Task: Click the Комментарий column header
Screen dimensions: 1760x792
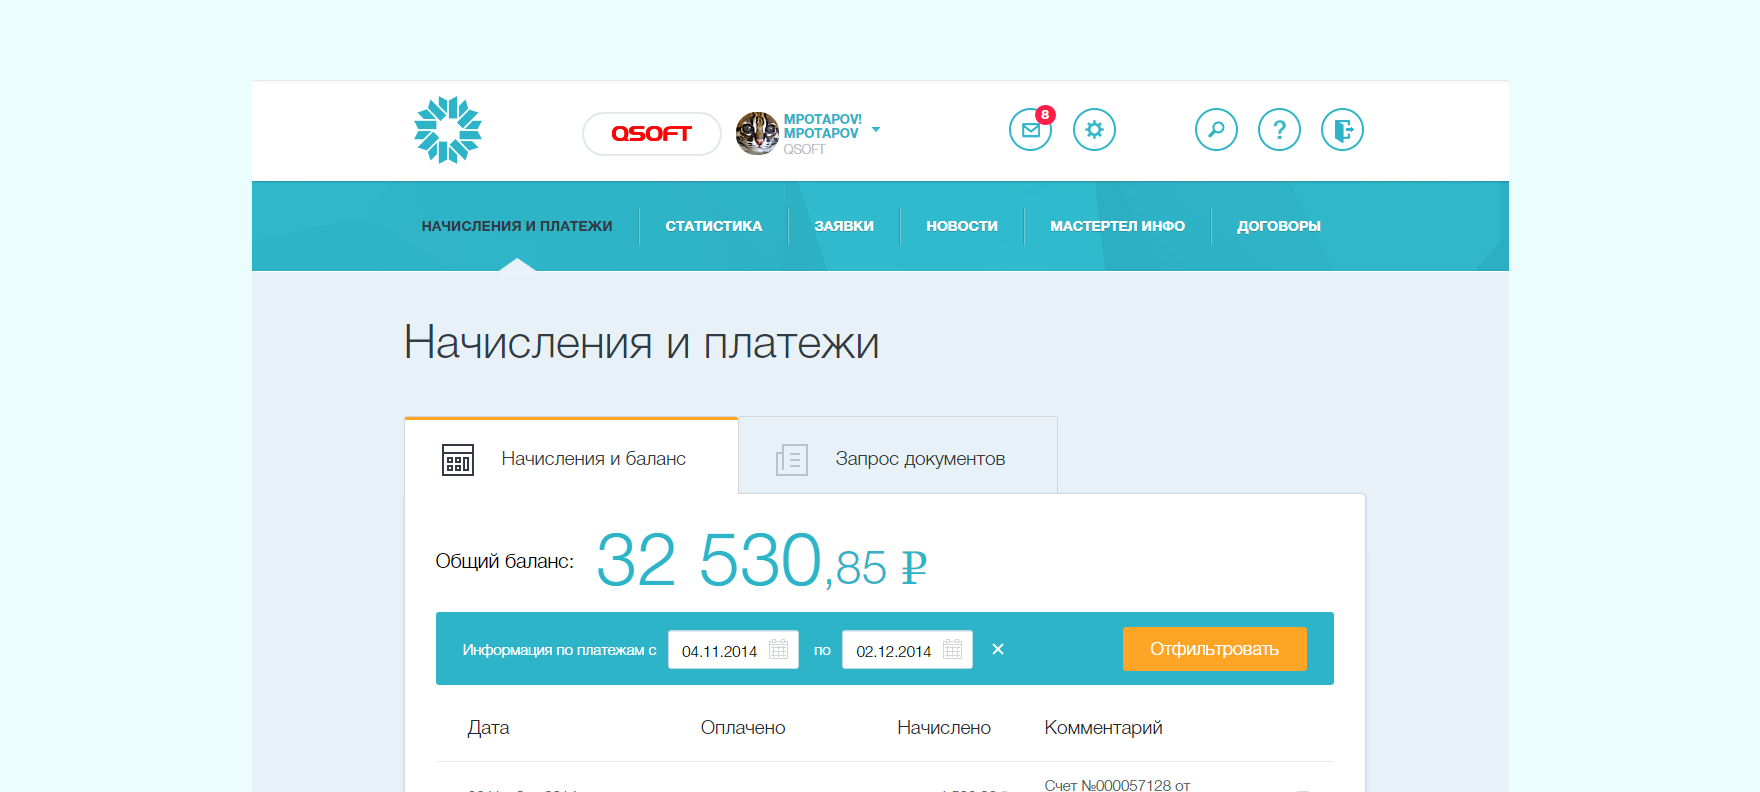Action: click(x=1103, y=728)
